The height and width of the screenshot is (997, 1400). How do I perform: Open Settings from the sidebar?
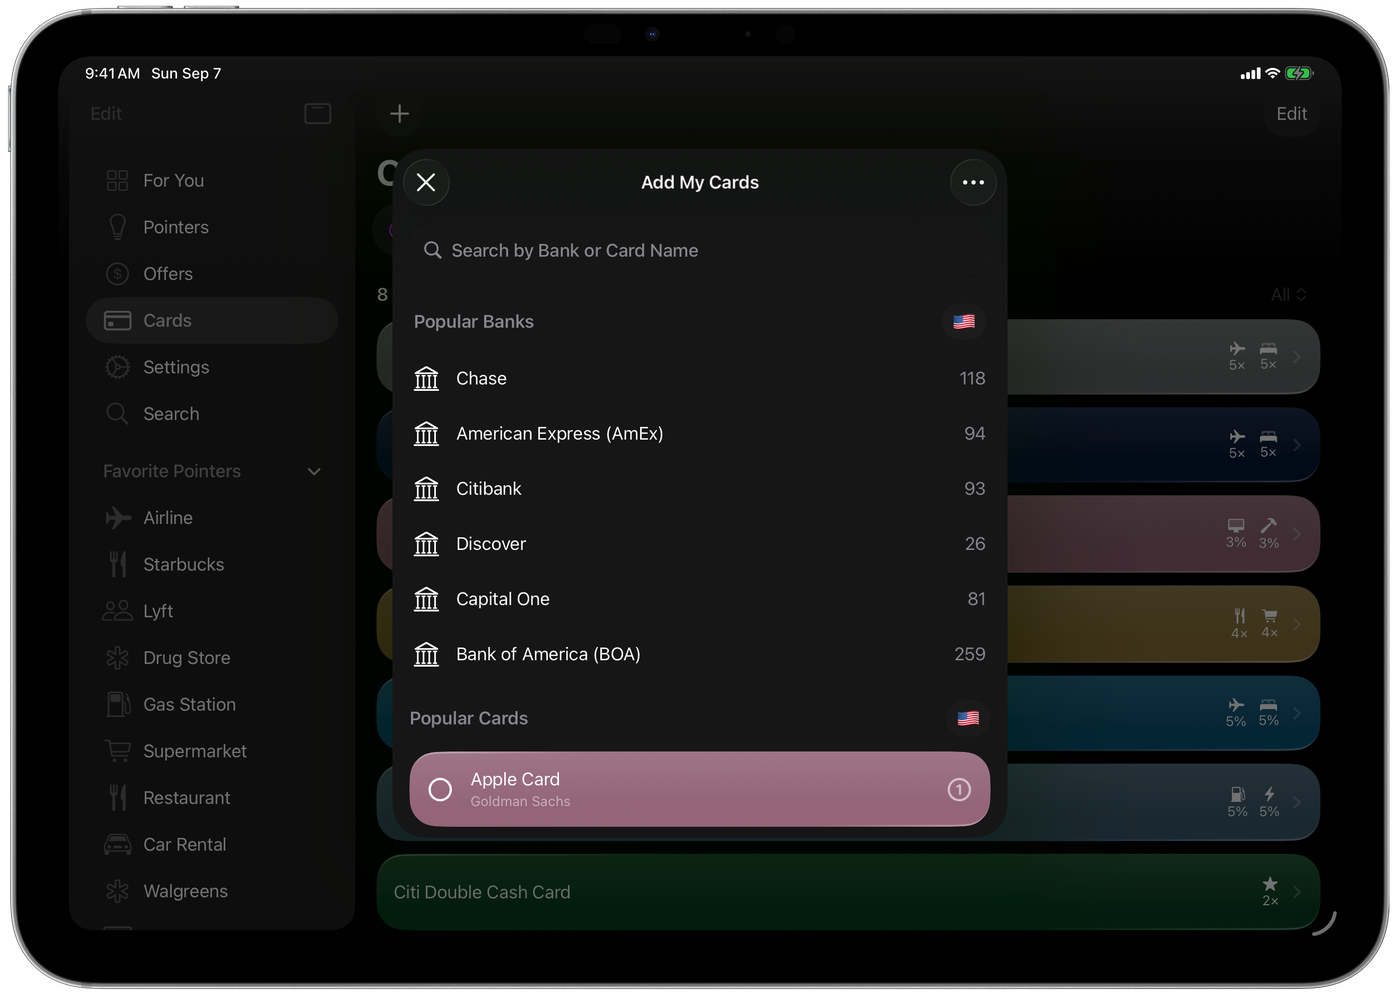[175, 367]
